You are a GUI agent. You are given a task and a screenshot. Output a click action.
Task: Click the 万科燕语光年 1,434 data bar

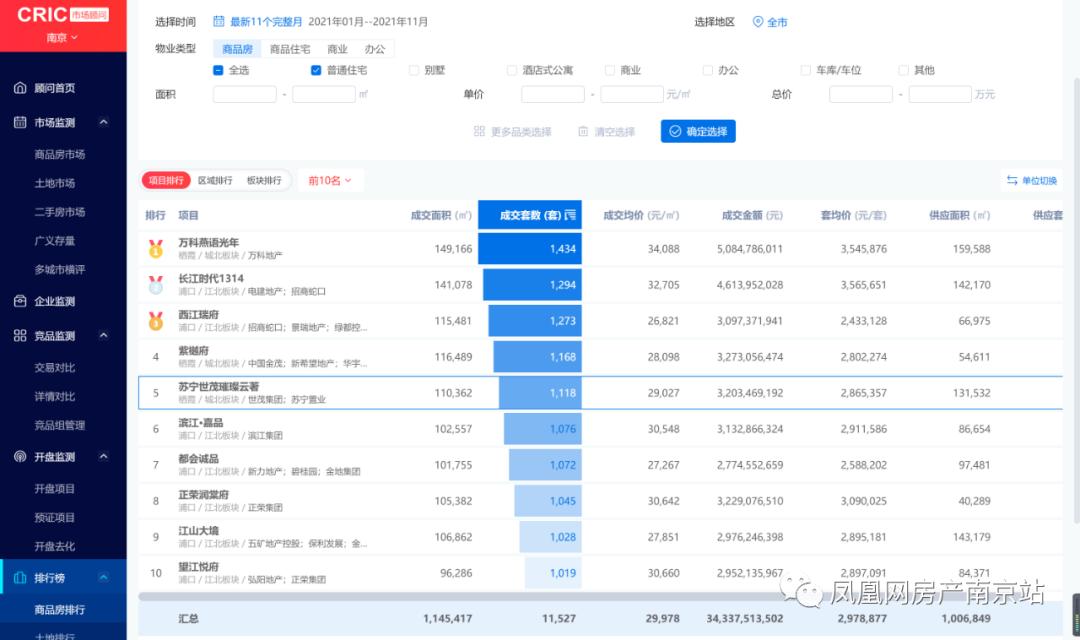529,249
